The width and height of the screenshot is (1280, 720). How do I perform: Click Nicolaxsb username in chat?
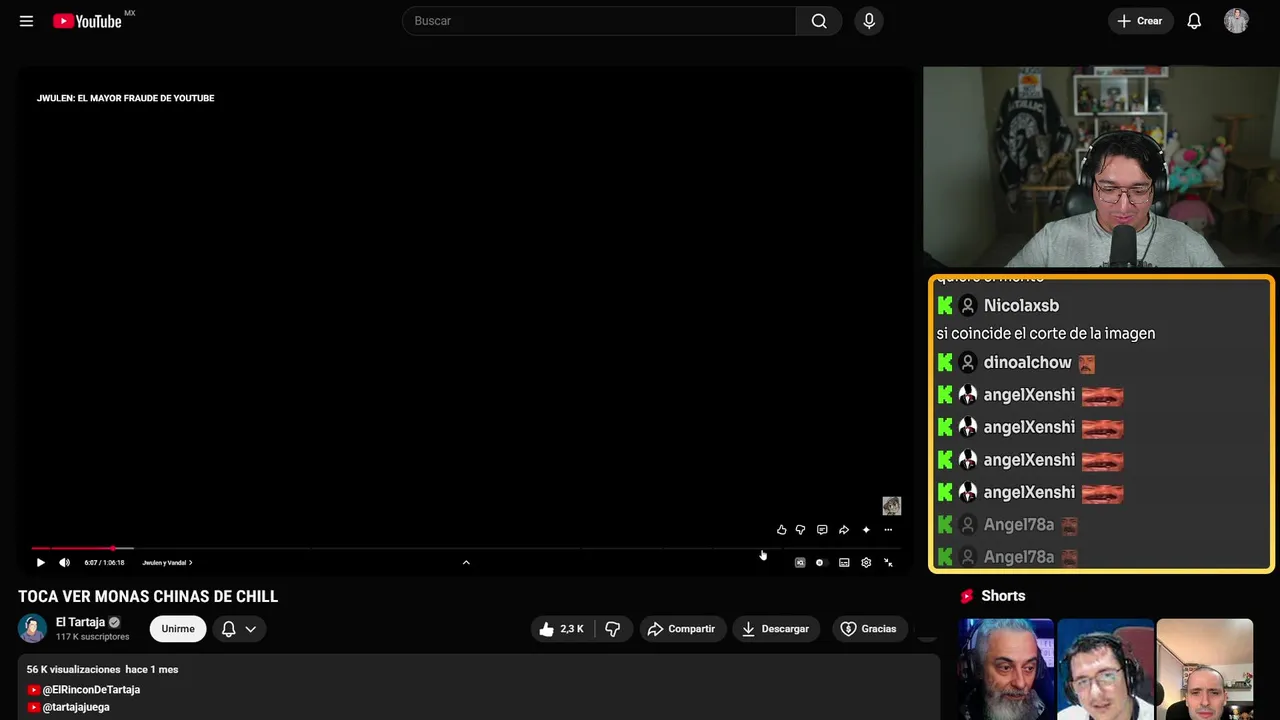pyautogui.click(x=1021, y=306)
